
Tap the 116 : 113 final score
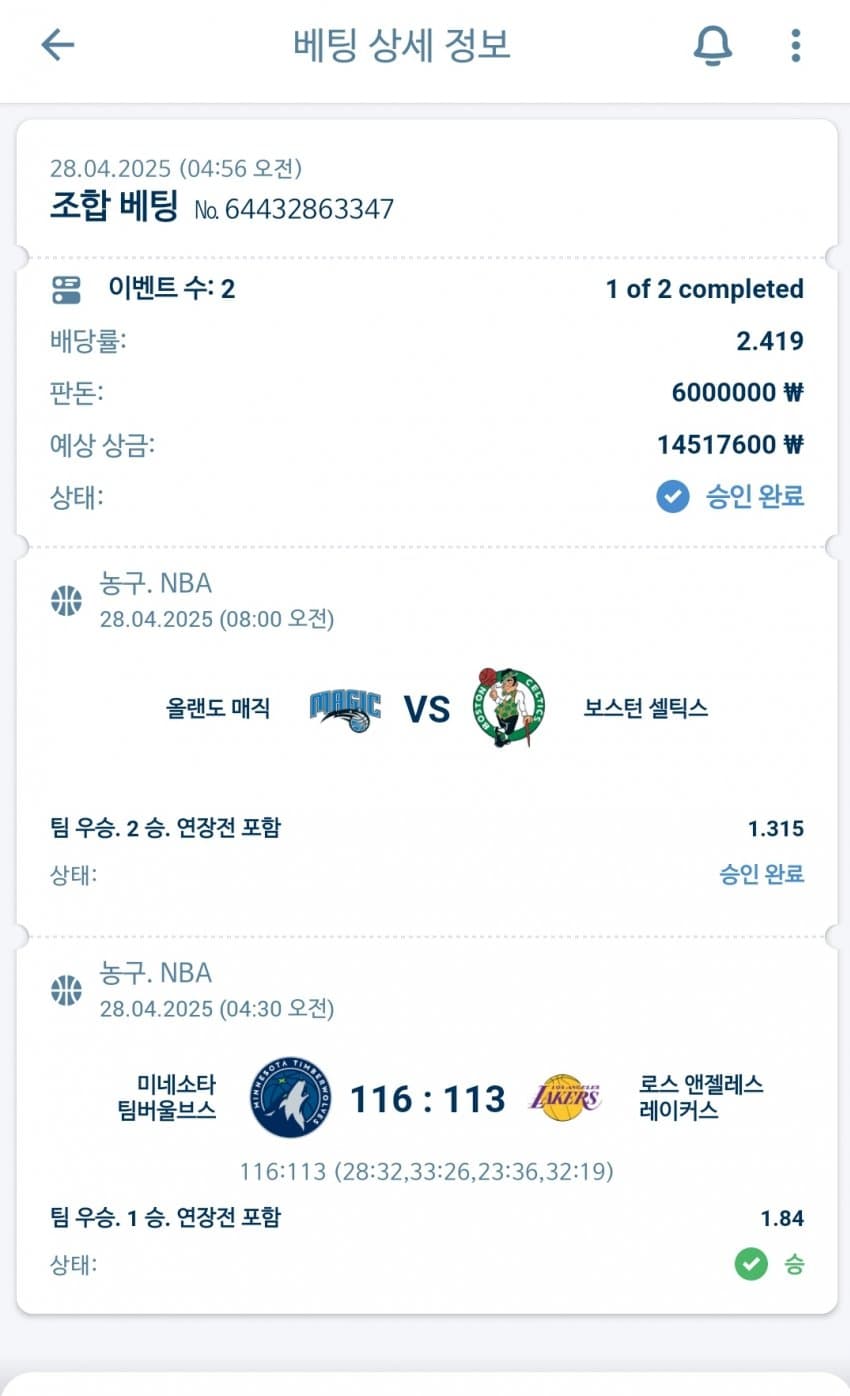click(428, 1099)
